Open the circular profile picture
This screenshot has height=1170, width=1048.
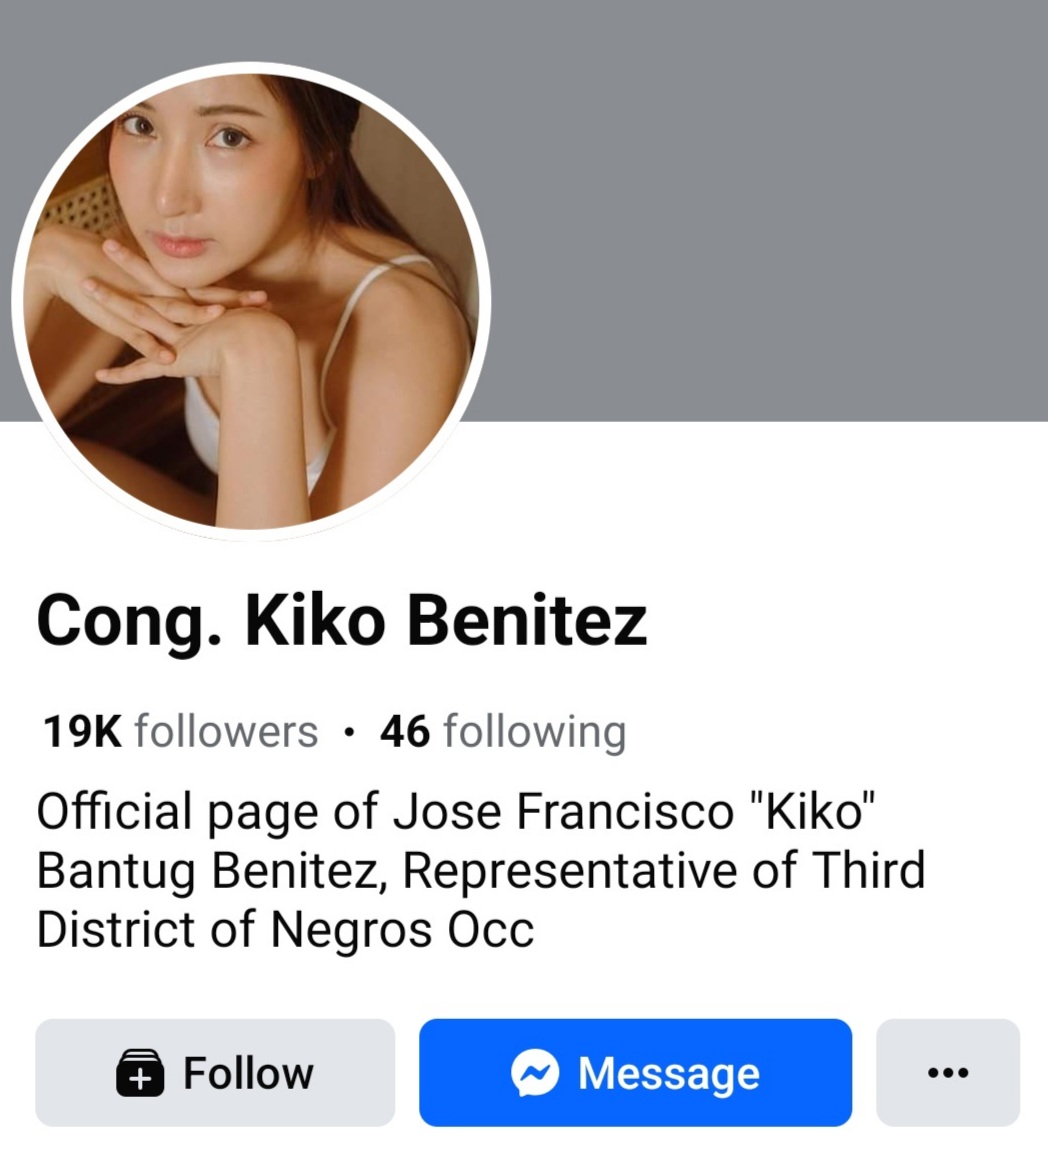[250, 300]
